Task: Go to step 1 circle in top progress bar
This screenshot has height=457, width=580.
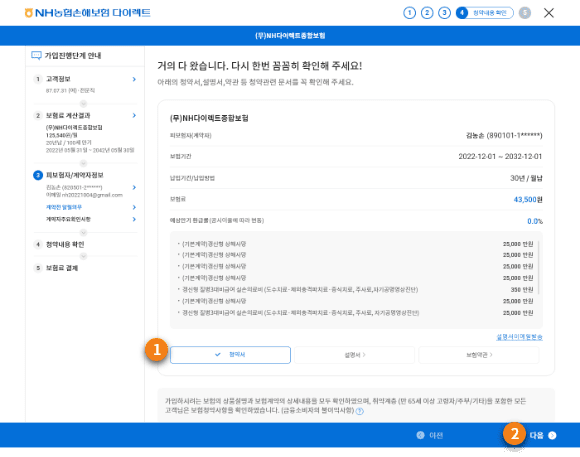Action: [x=409, y=13]
